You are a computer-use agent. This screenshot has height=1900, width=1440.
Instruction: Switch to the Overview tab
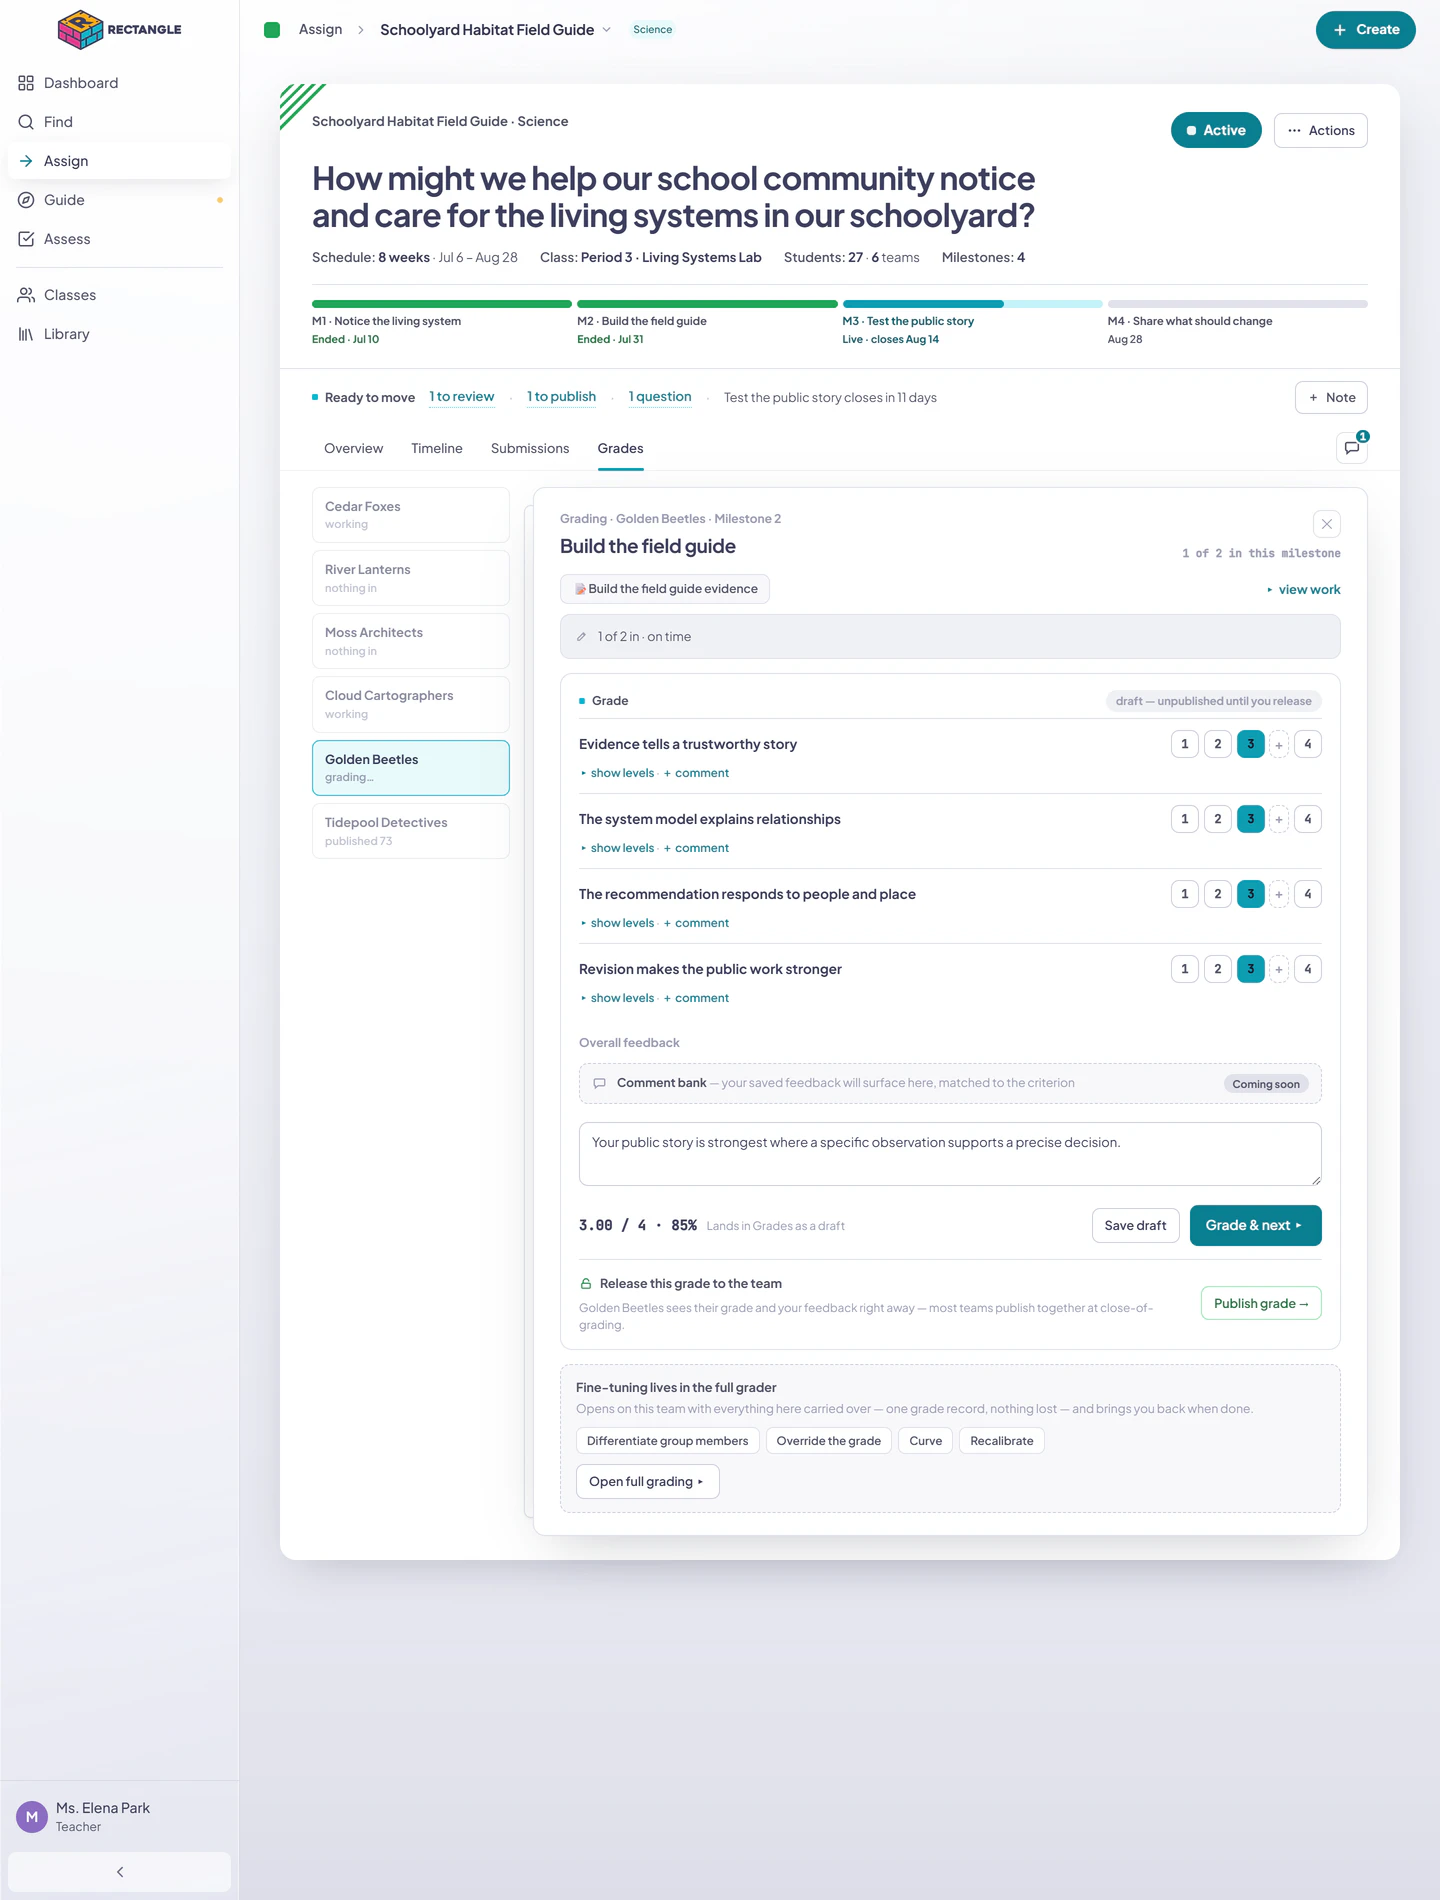pos(354,449)
